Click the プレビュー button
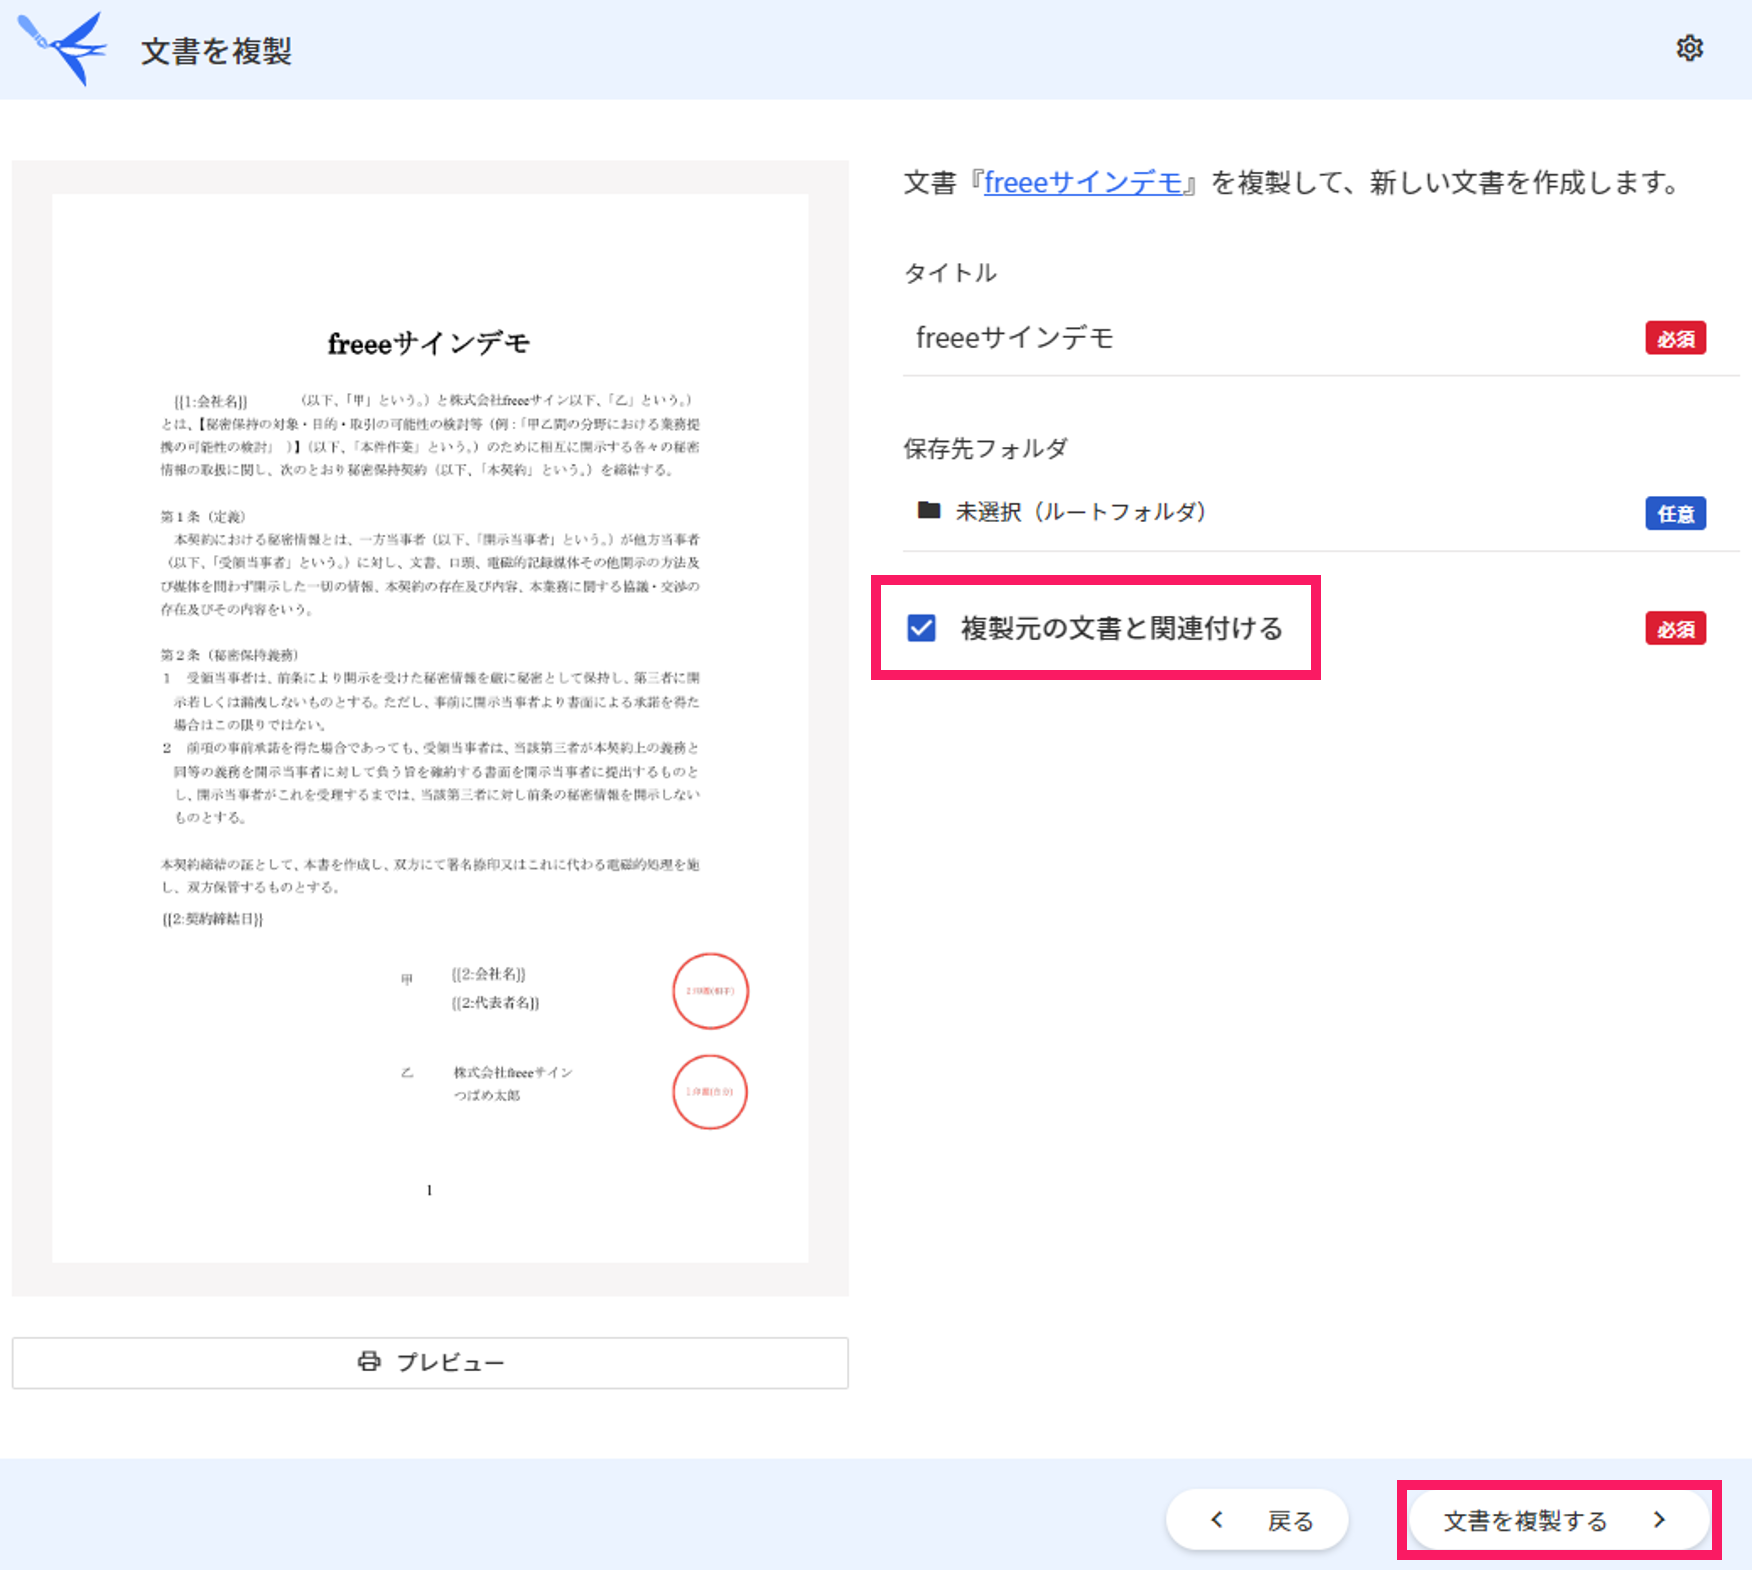Image resolution: width=1752 pixels, height=1570 pixels. pyautogui.click(x=430, y=1362)
